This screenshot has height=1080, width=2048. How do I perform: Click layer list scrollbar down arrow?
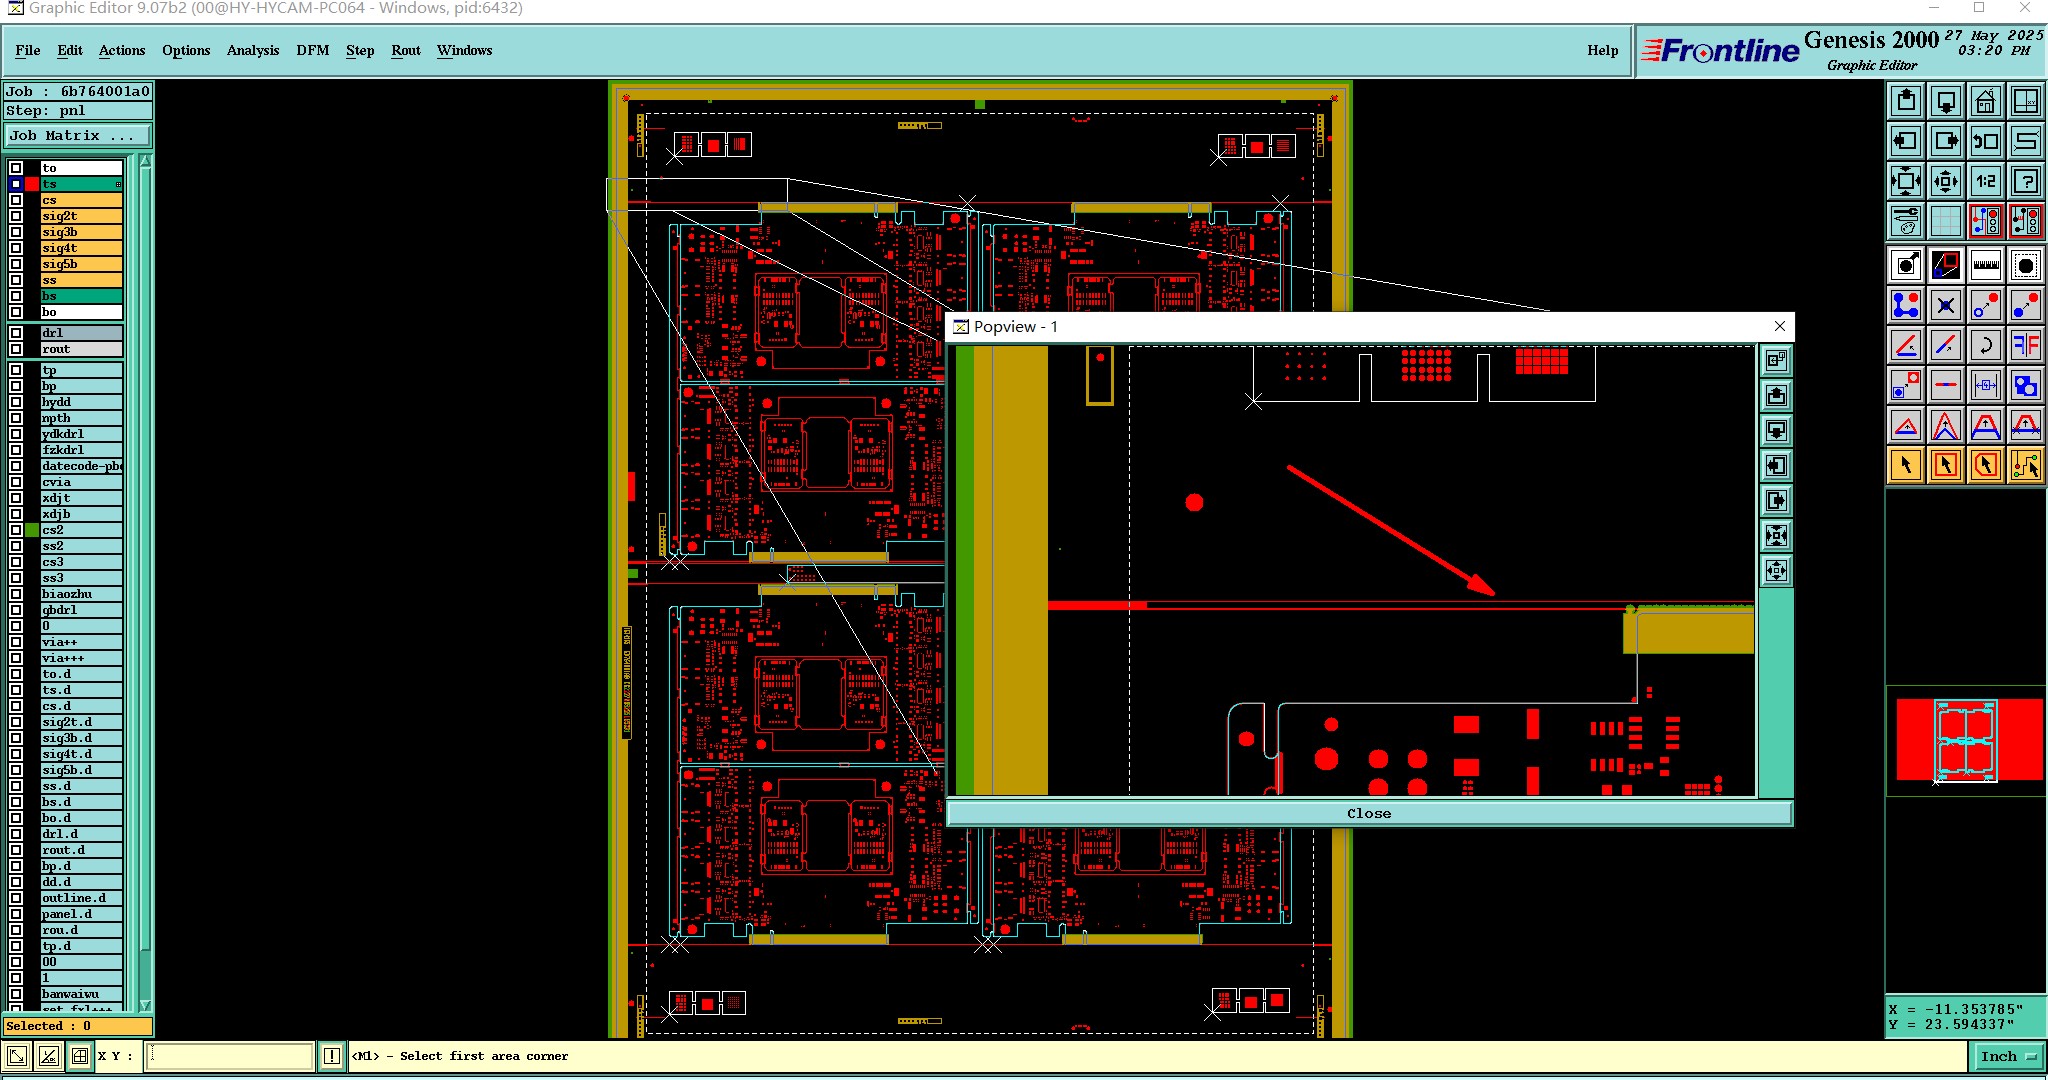[145, 1004]
